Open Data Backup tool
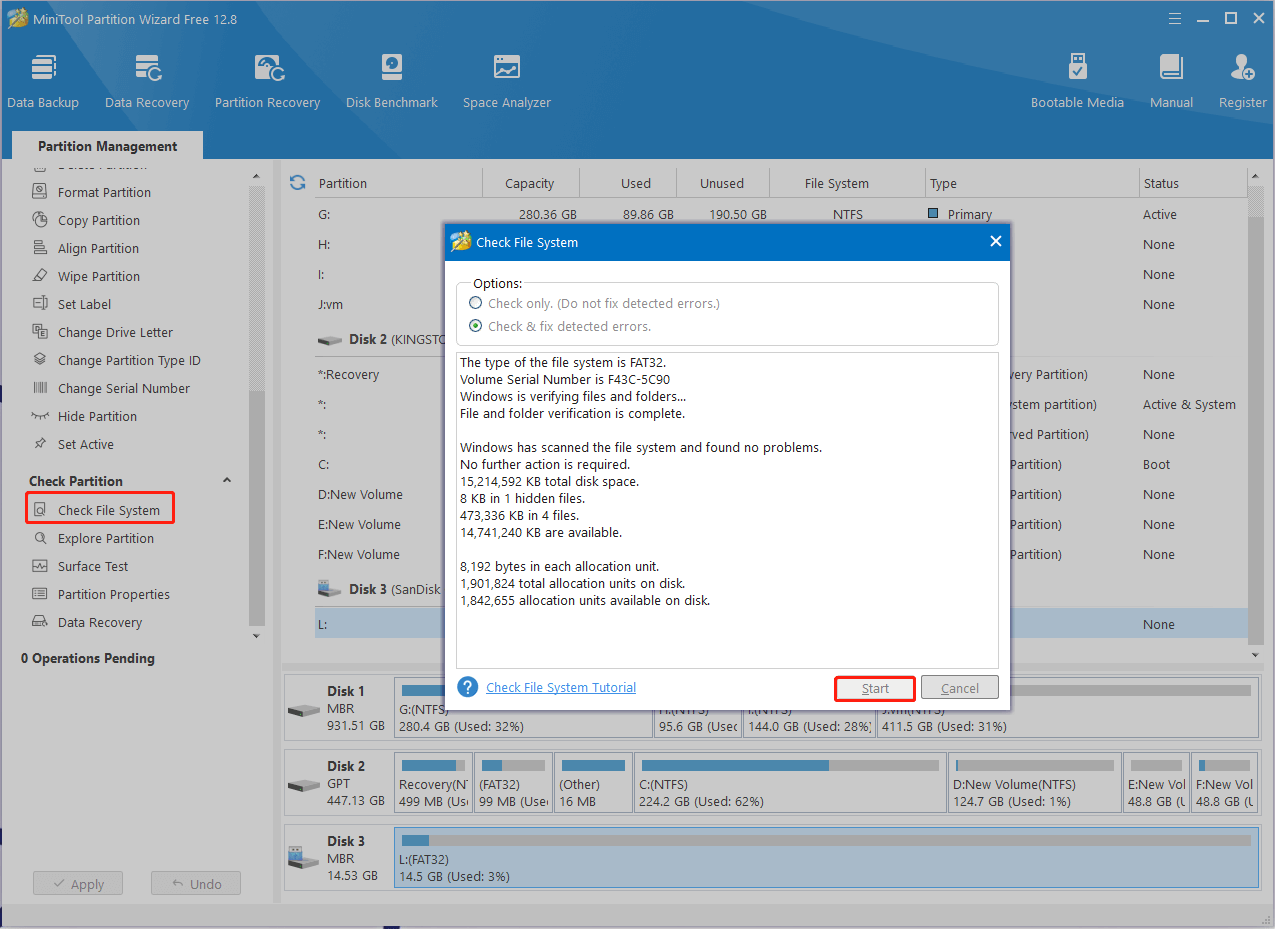1275x929 pixels. pyautogui.click(x=43, y=82)
